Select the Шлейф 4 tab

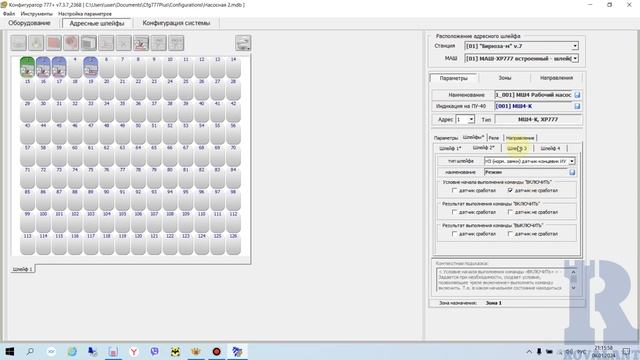coord(550,148)
